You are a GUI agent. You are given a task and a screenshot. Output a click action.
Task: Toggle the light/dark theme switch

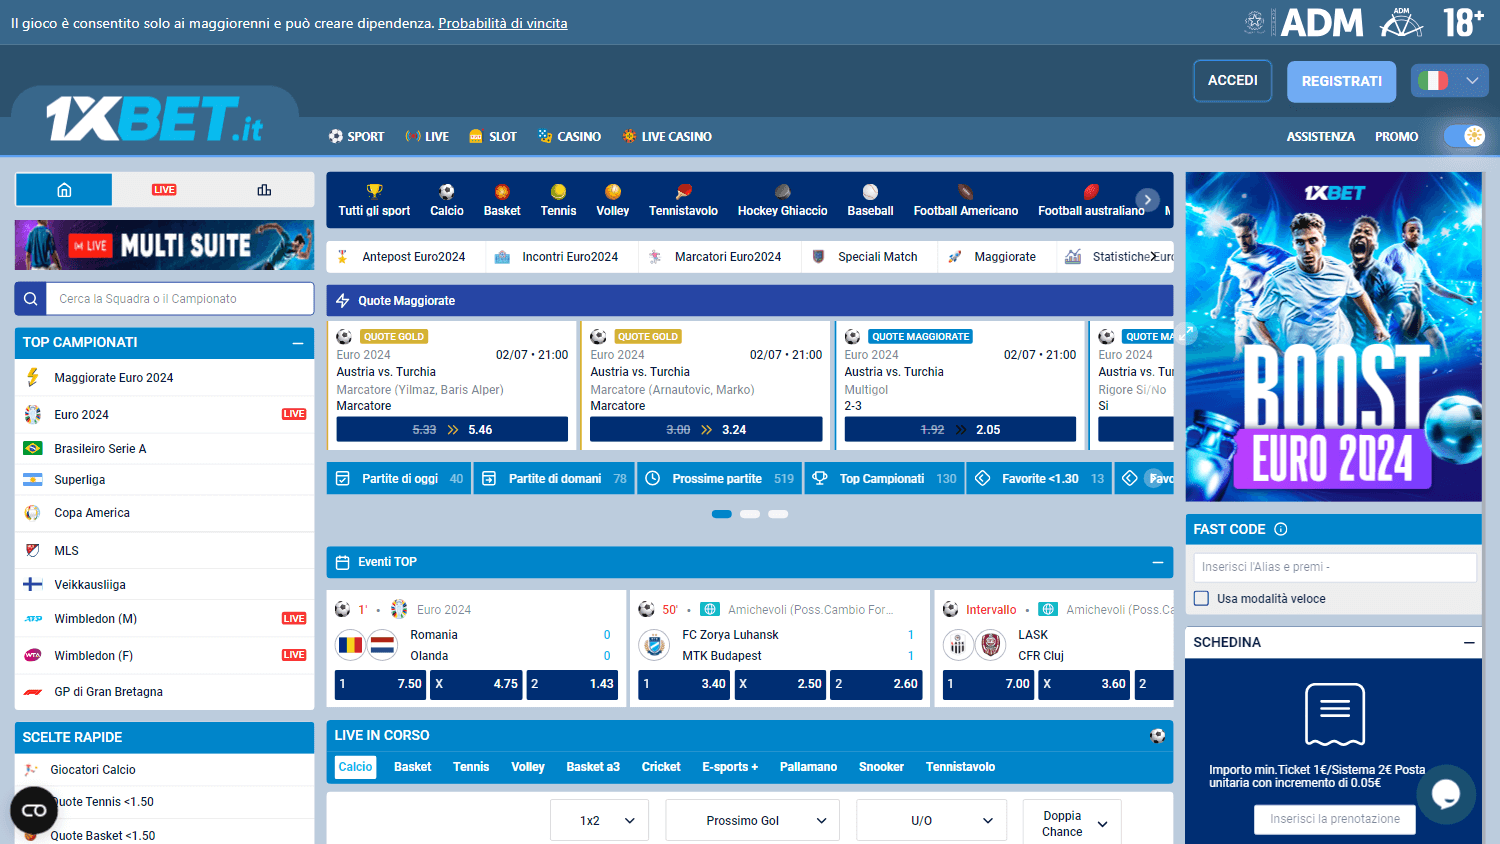(x=1464, y=136)
